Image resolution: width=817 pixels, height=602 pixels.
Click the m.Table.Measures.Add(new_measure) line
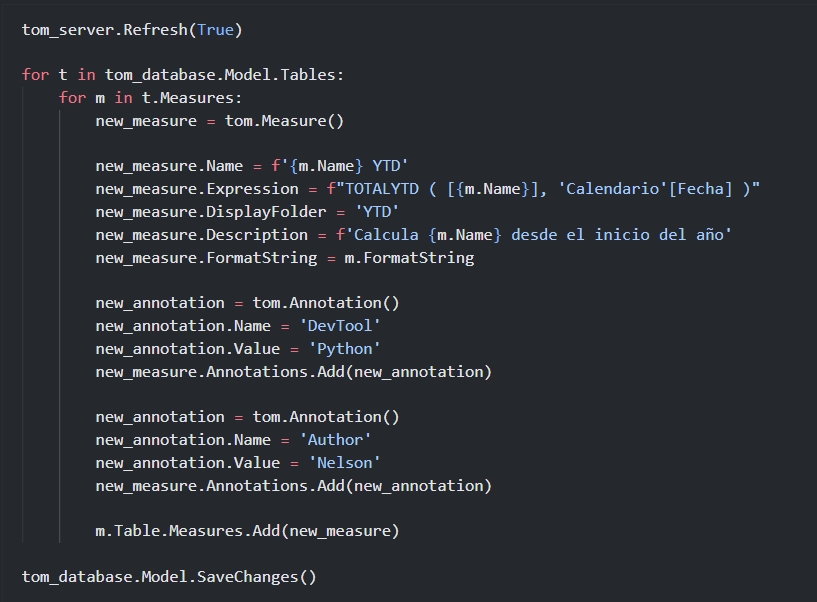(247, 530)
